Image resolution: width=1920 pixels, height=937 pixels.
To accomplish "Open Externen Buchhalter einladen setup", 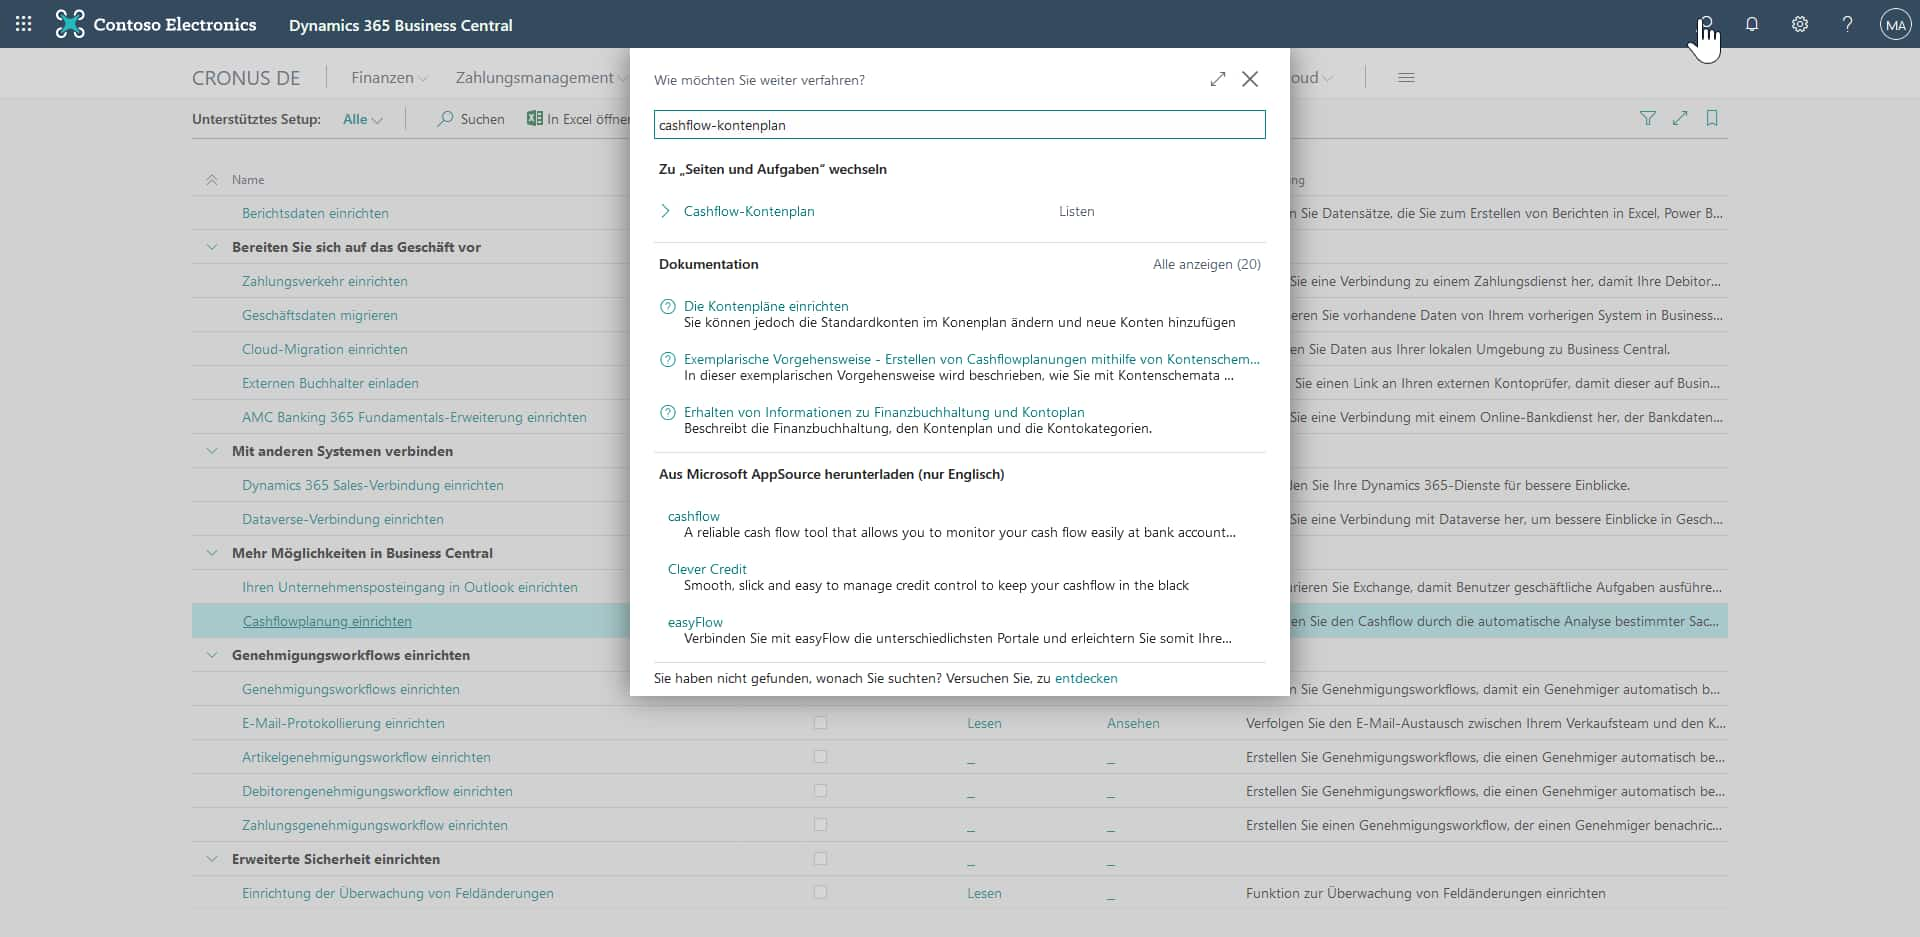I will pyautogui.click(x=330, y=383).
